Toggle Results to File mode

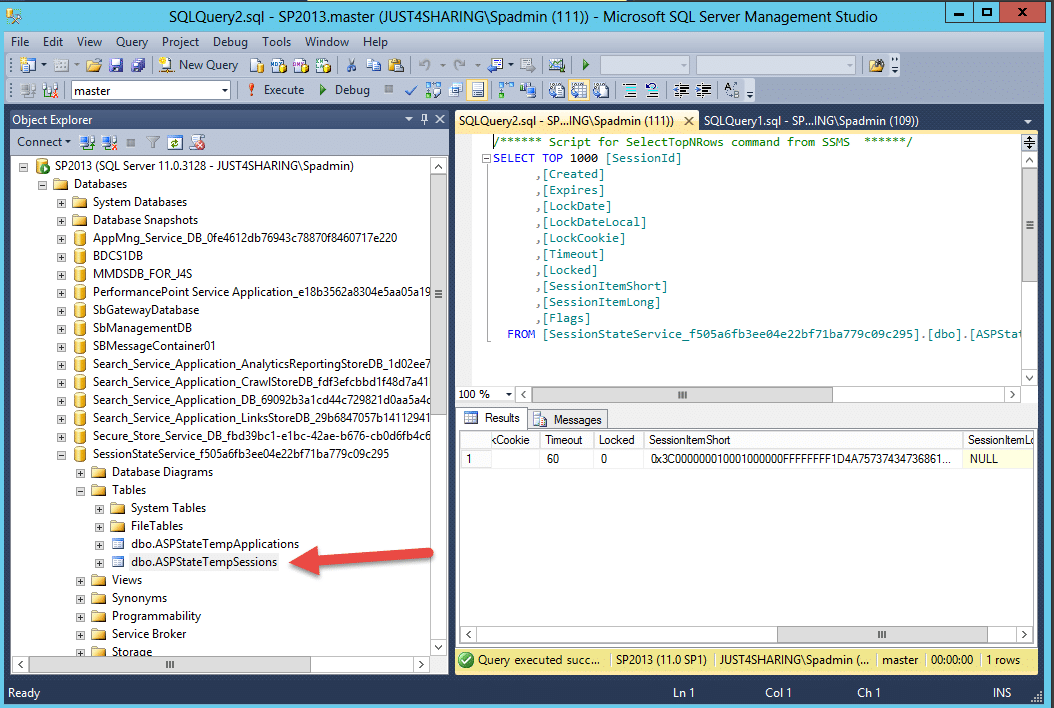click(x=601, y=90)
